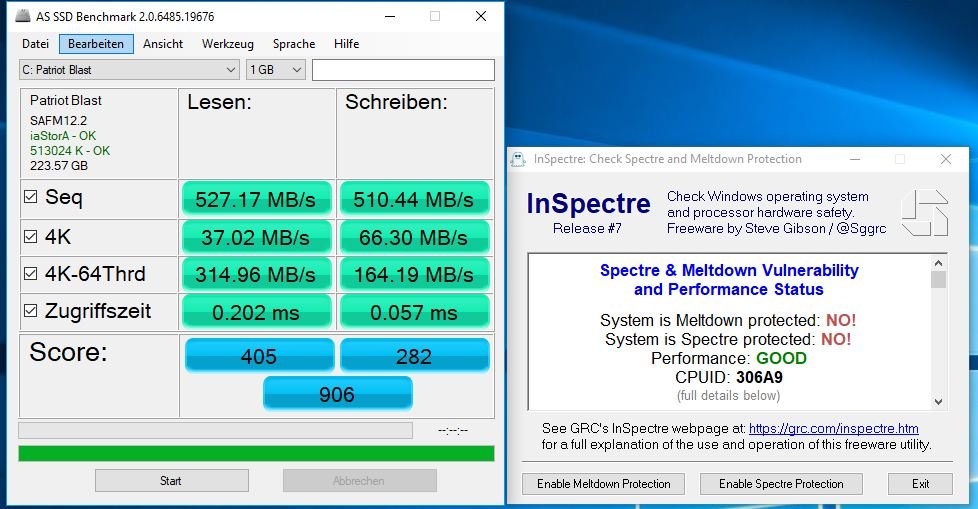Open the Werkzeug menu

228,44
